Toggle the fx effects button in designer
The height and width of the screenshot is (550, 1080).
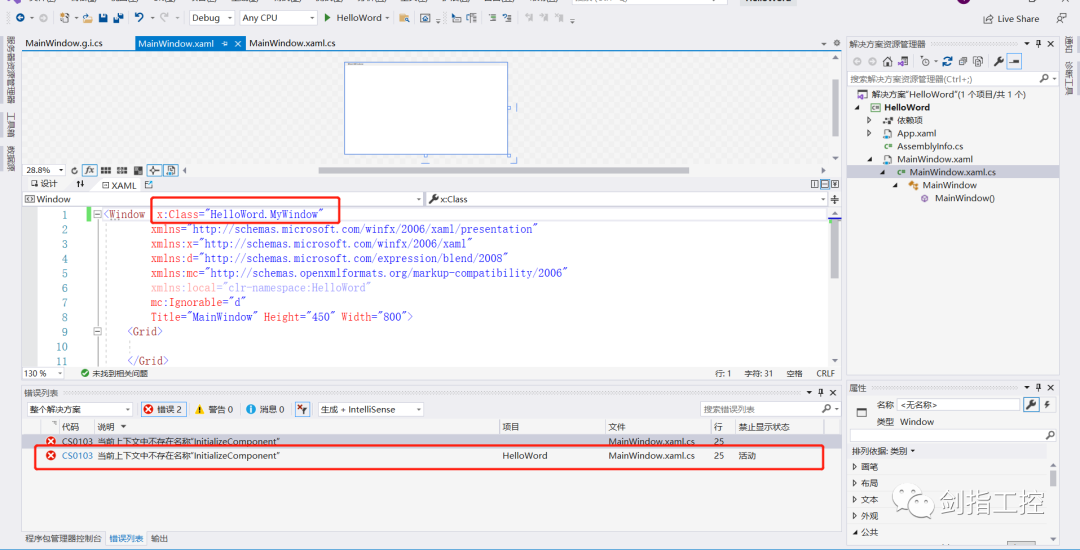pos(90,169)
